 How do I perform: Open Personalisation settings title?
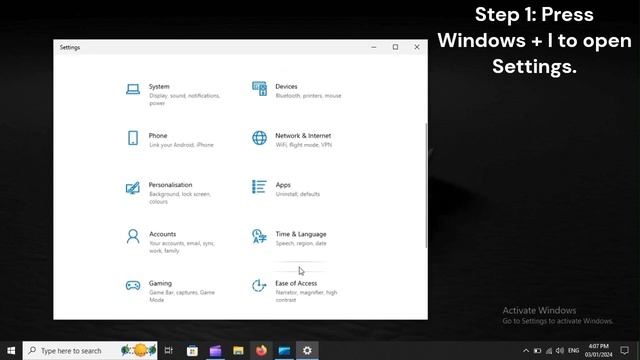170,185
